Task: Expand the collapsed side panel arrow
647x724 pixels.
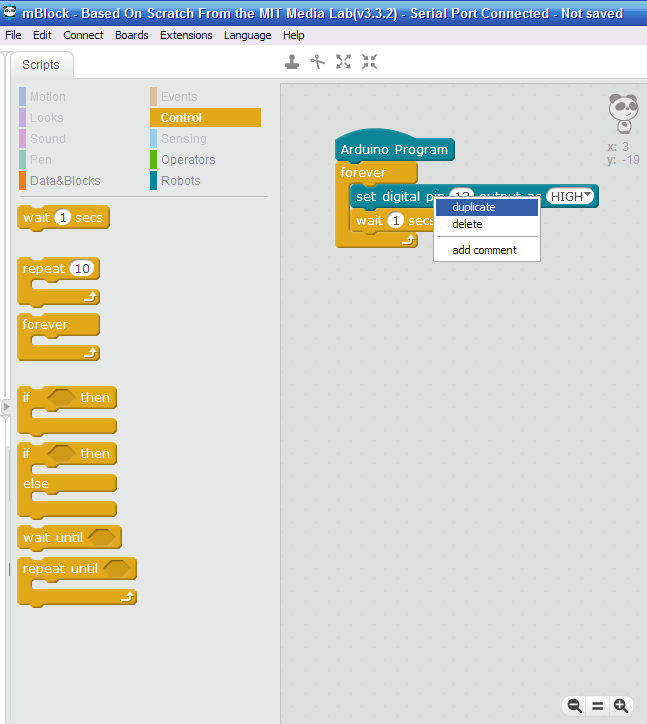Action: point(6,407)
